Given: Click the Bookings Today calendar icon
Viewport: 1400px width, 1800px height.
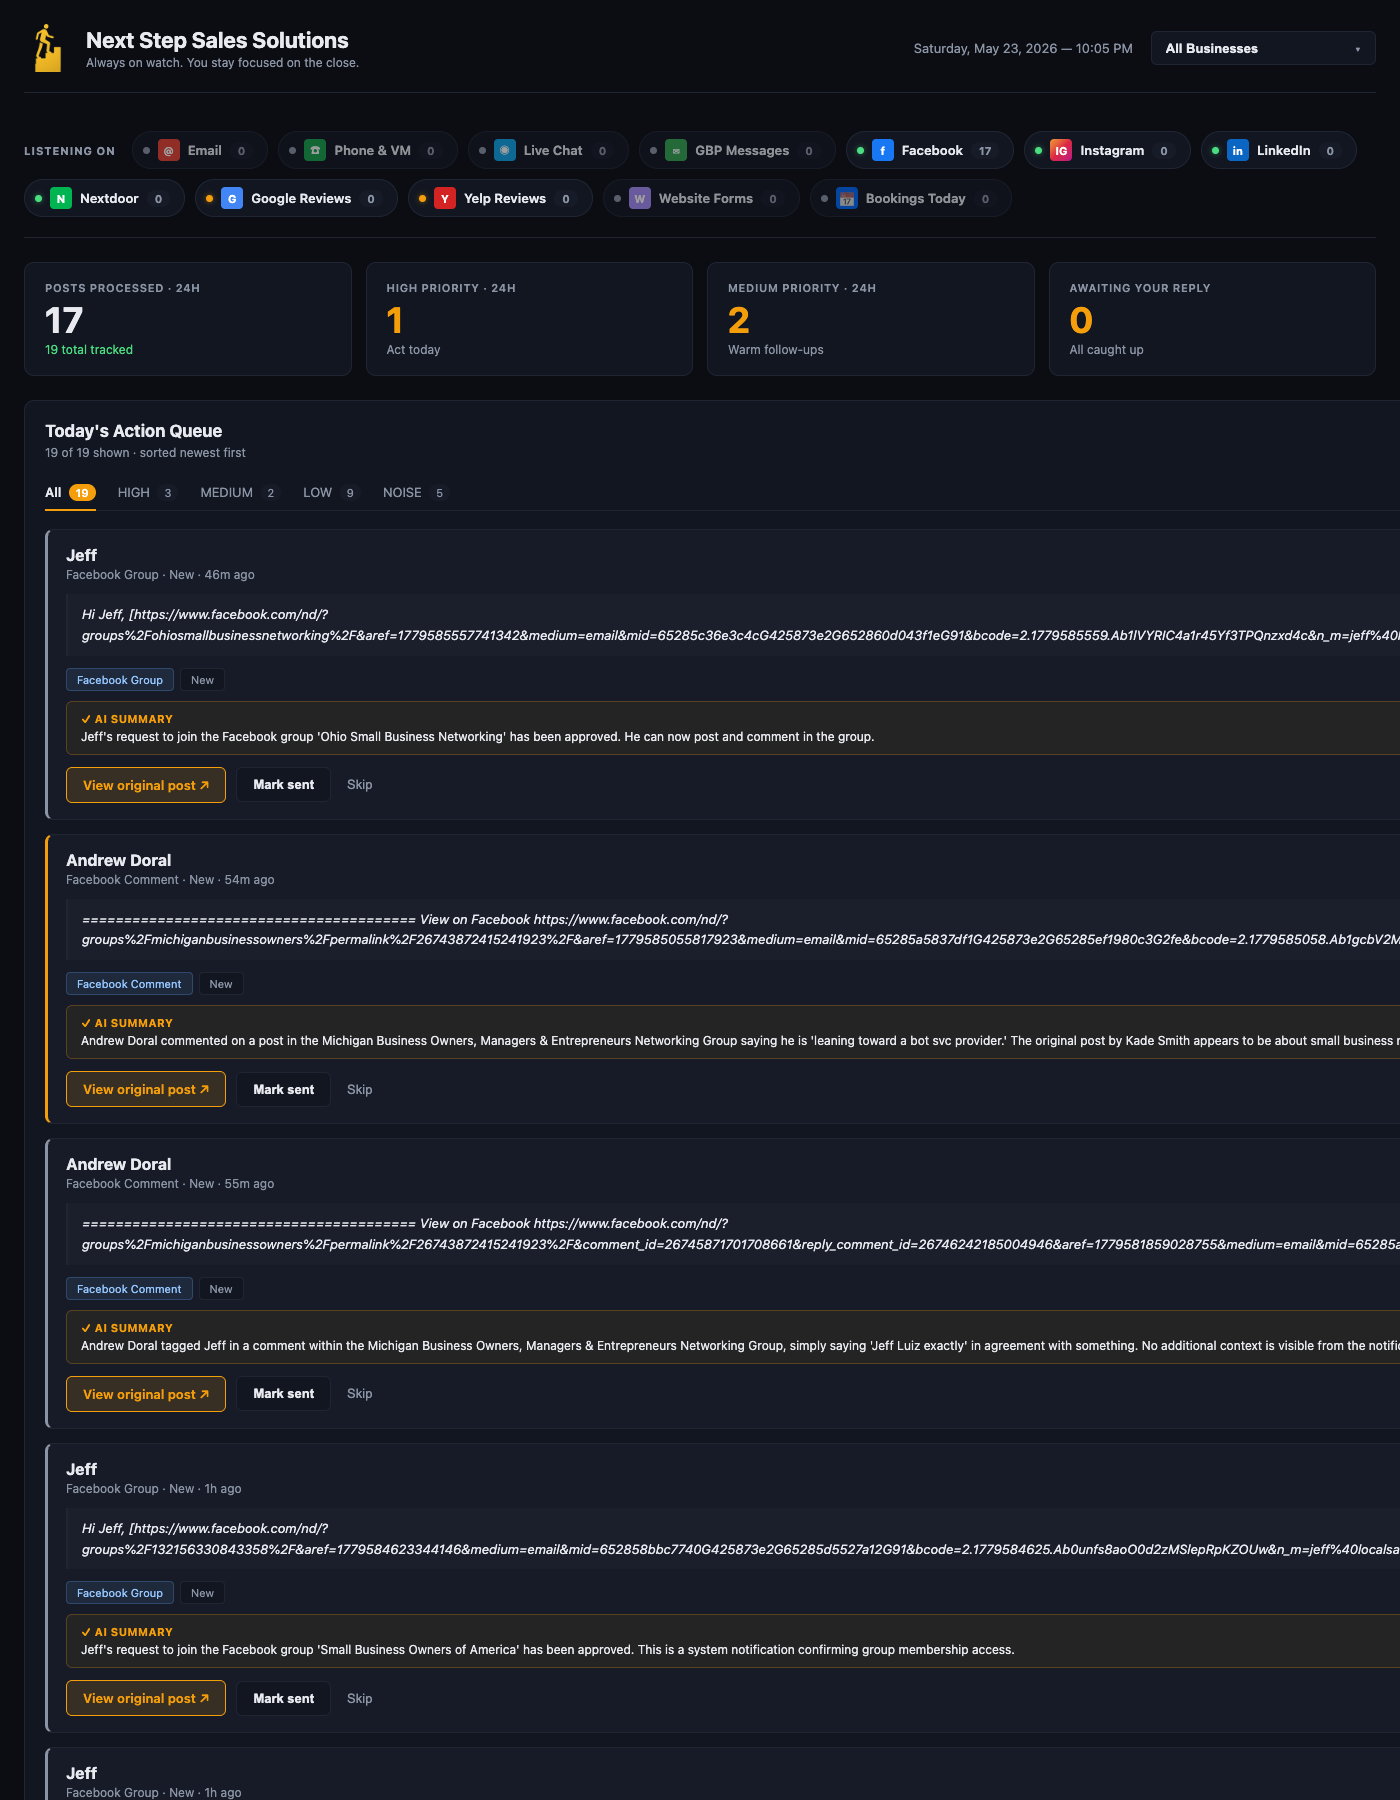Looking at the screenshot, I should 847,199.
